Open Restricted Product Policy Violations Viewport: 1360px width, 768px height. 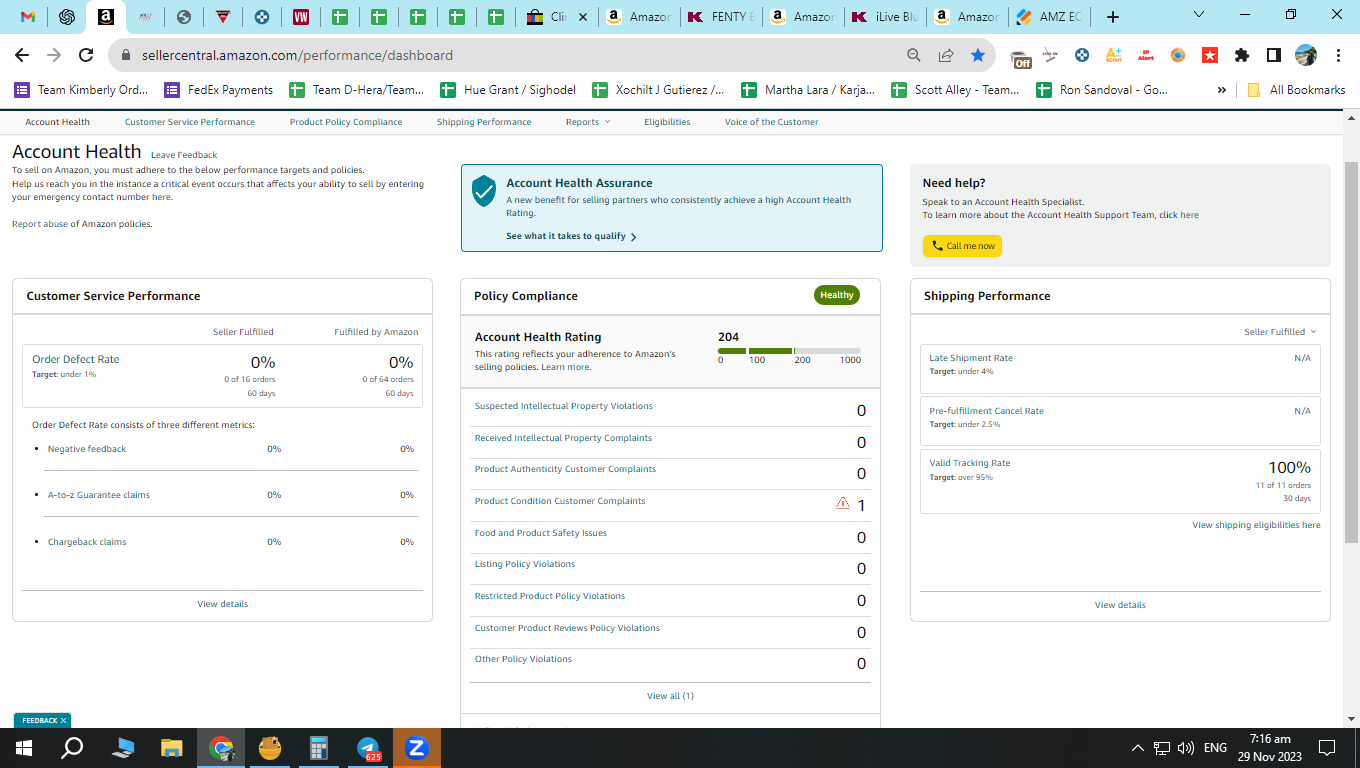pyautogui.click(x=550, y=596)
